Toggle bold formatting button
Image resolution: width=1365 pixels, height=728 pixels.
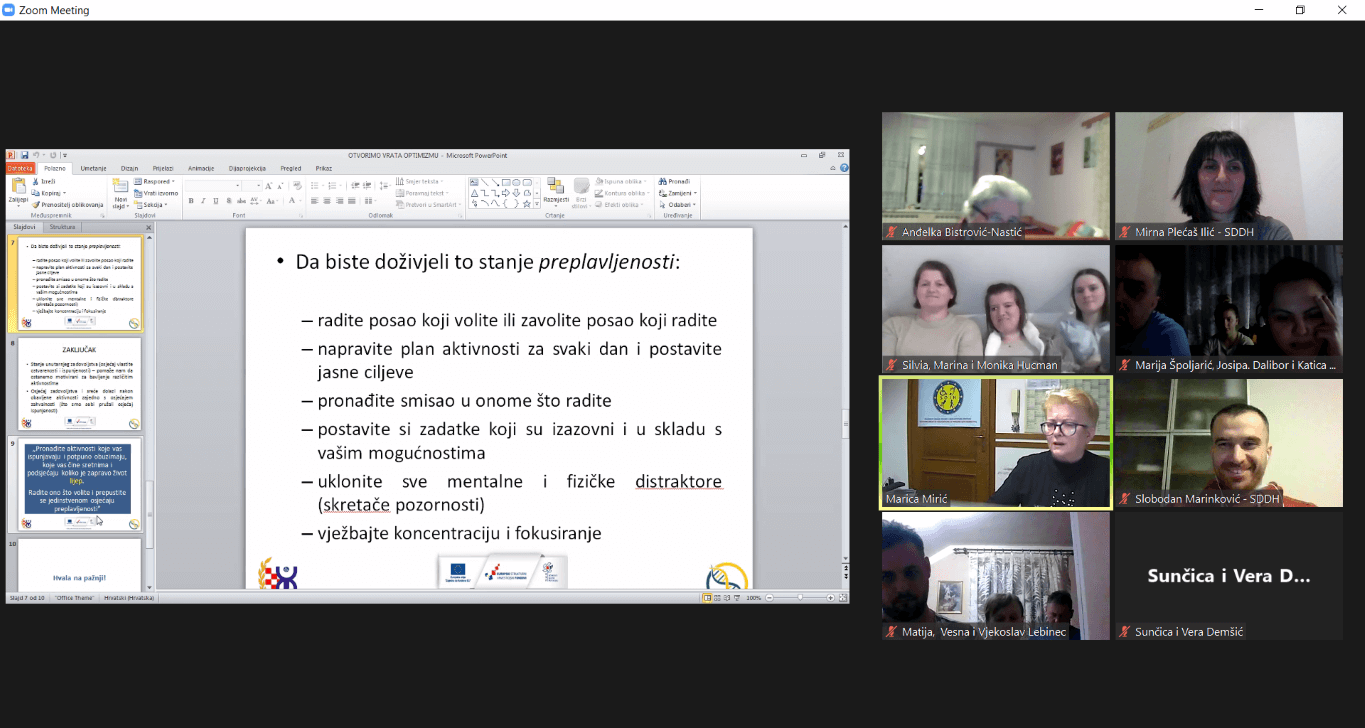191,201
